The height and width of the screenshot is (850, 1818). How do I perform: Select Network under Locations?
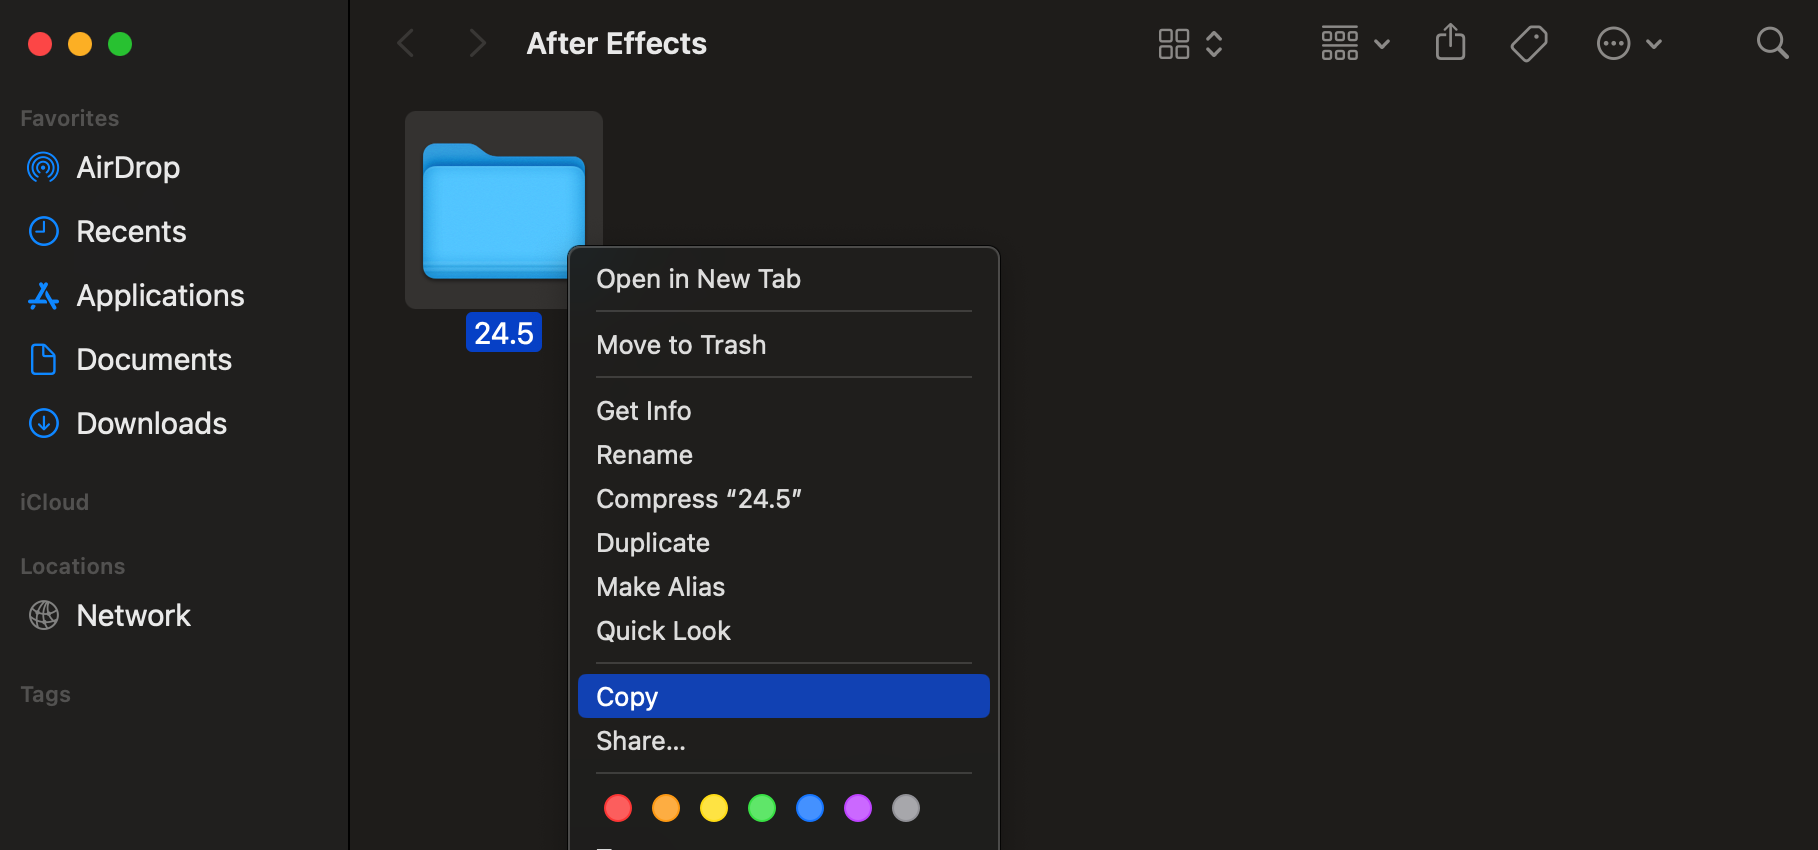[133, 615]
